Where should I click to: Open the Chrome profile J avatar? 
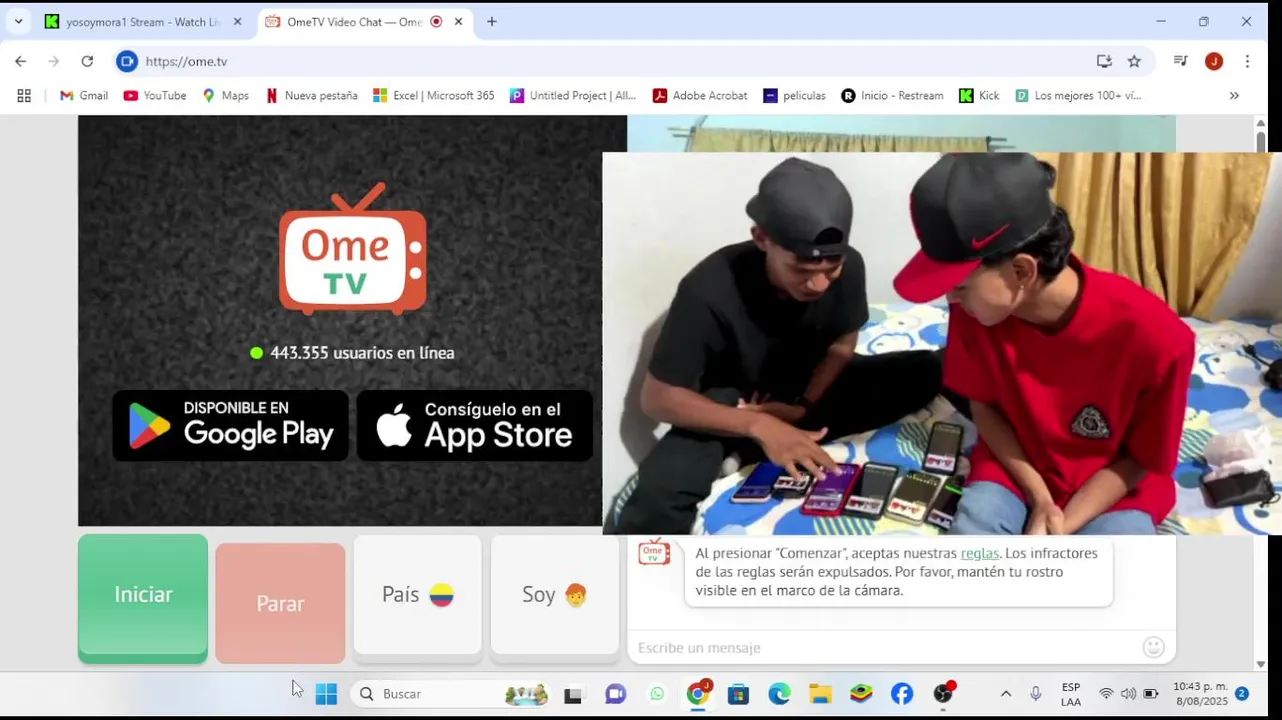1214,61
